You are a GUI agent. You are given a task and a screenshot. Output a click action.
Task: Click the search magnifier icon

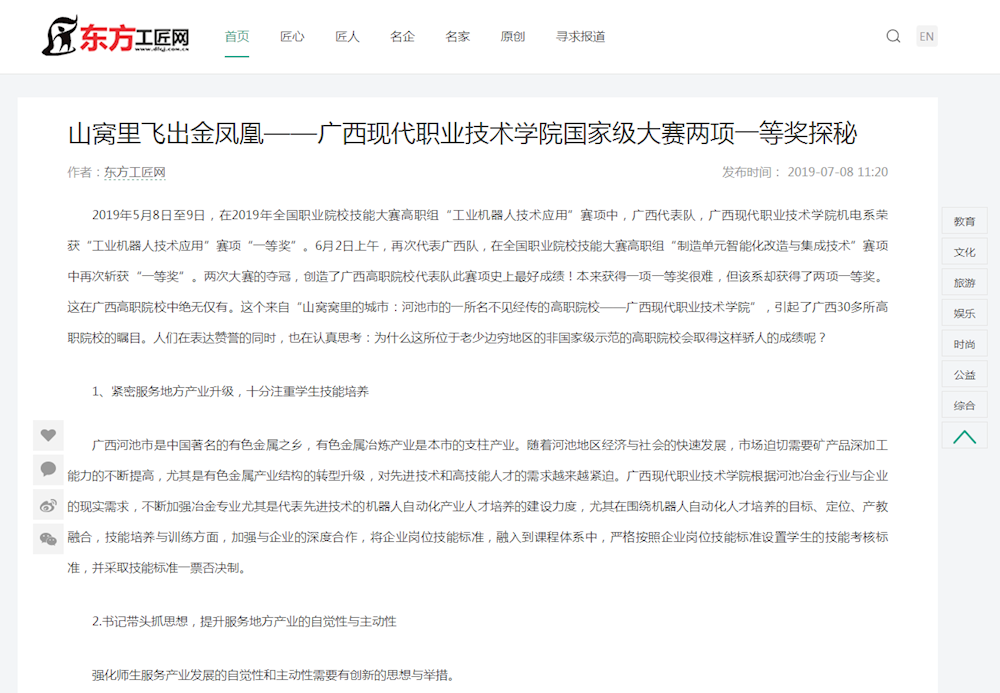893,36
